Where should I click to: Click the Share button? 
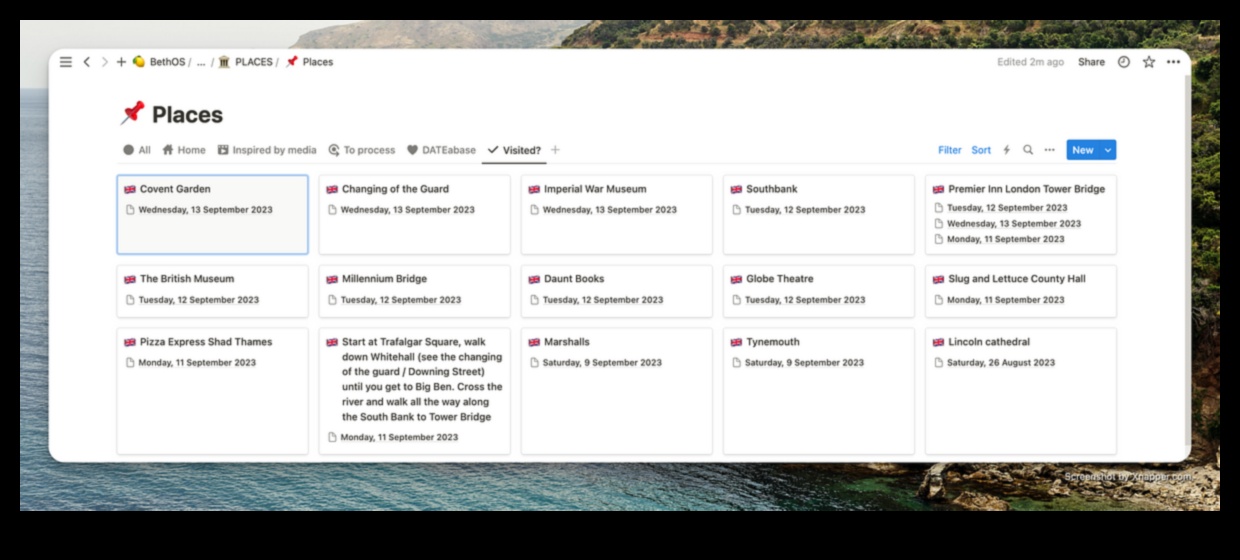[x=1091, y=62]
